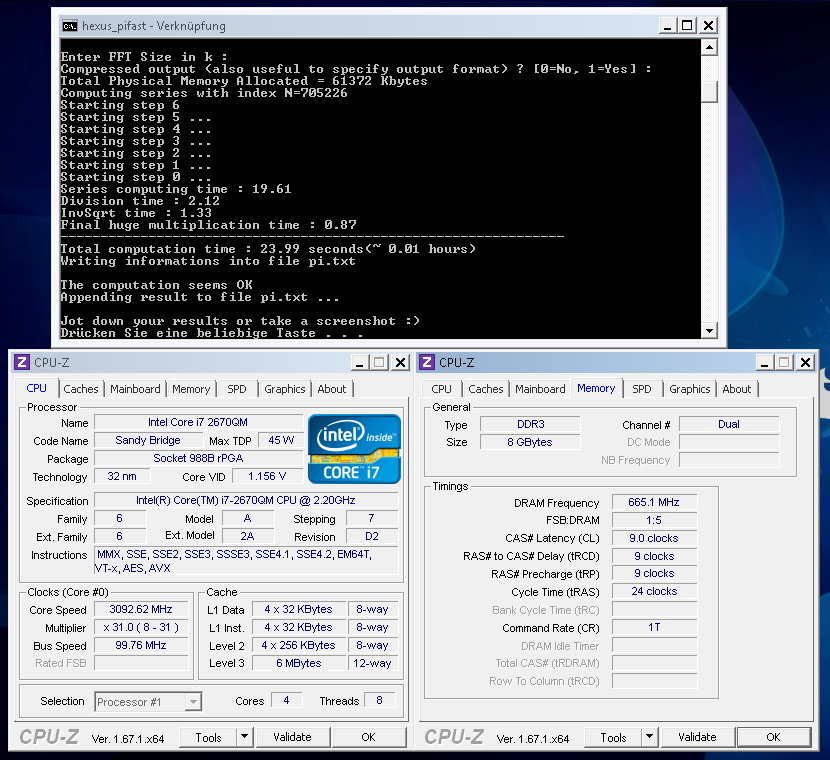
Task: Select SPD tab in the left CPU-Z window
Action: pos(237,389)
